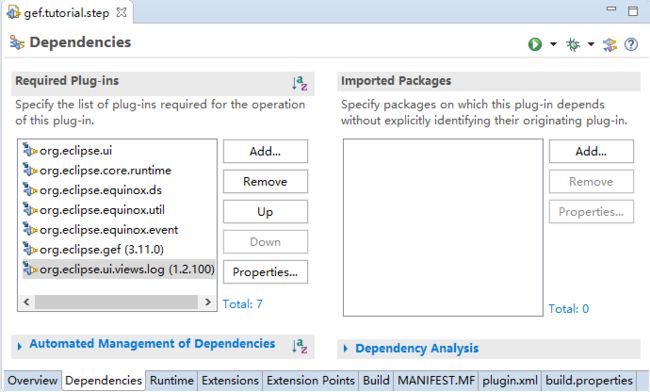
Task: Click Remove for Required Plug-ins
Action: [x=265, y=181]
